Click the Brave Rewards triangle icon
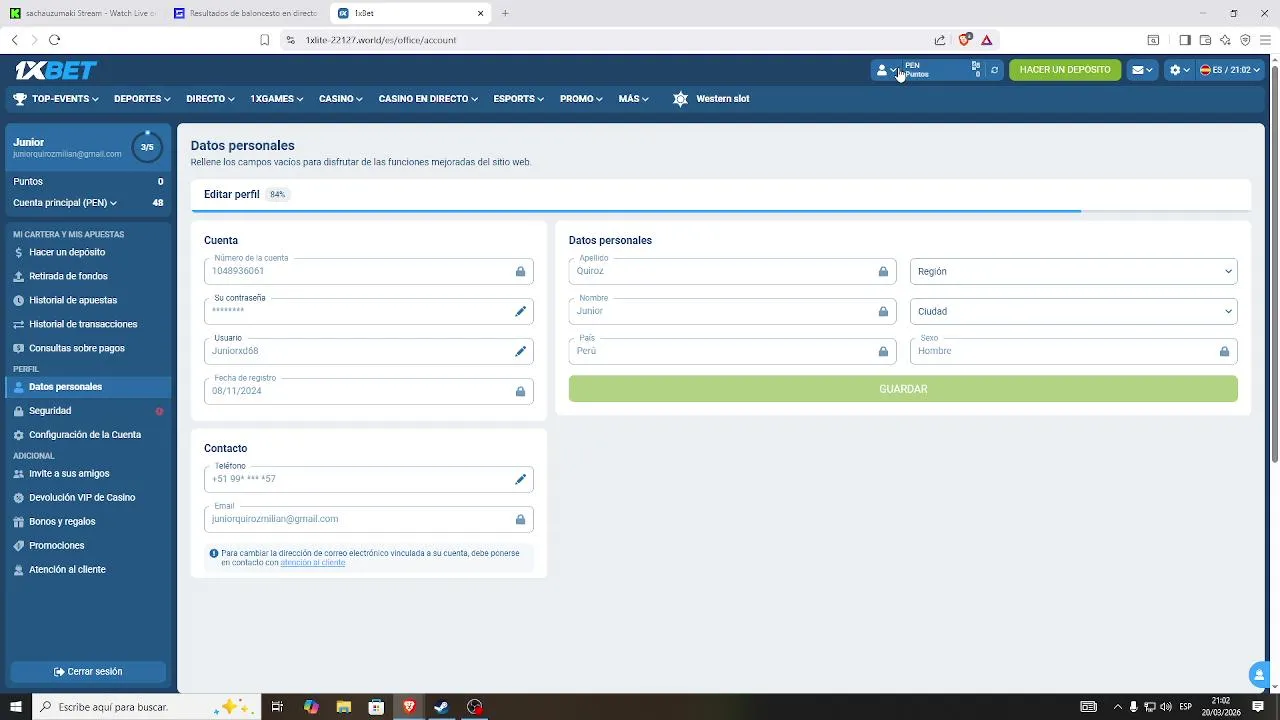The image size is (1280, 720). click(x=986, y=40)
